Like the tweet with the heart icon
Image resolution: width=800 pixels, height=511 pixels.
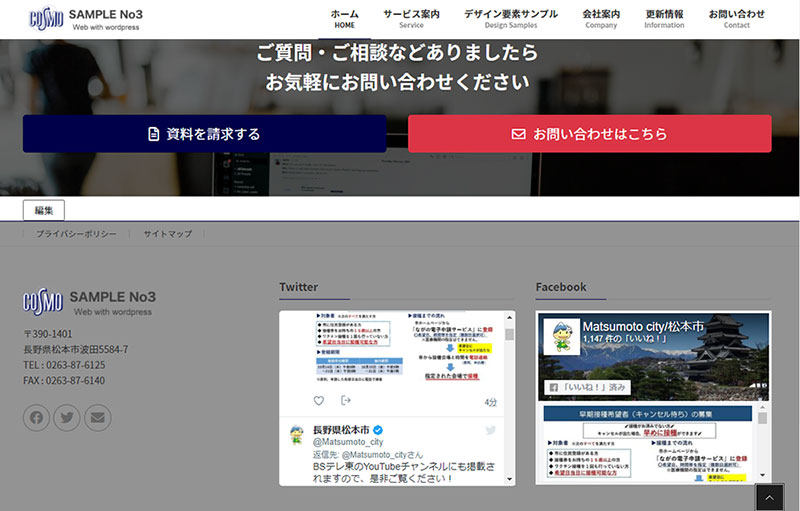click(x=319, y=401)
